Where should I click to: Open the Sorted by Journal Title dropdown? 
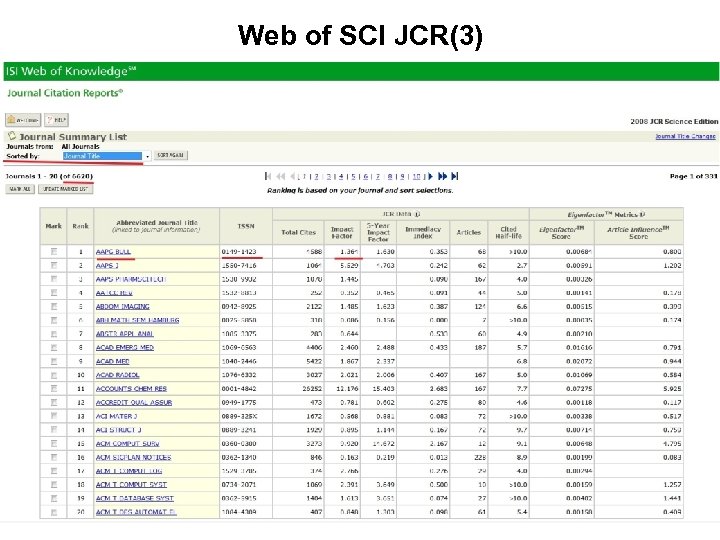106,156
